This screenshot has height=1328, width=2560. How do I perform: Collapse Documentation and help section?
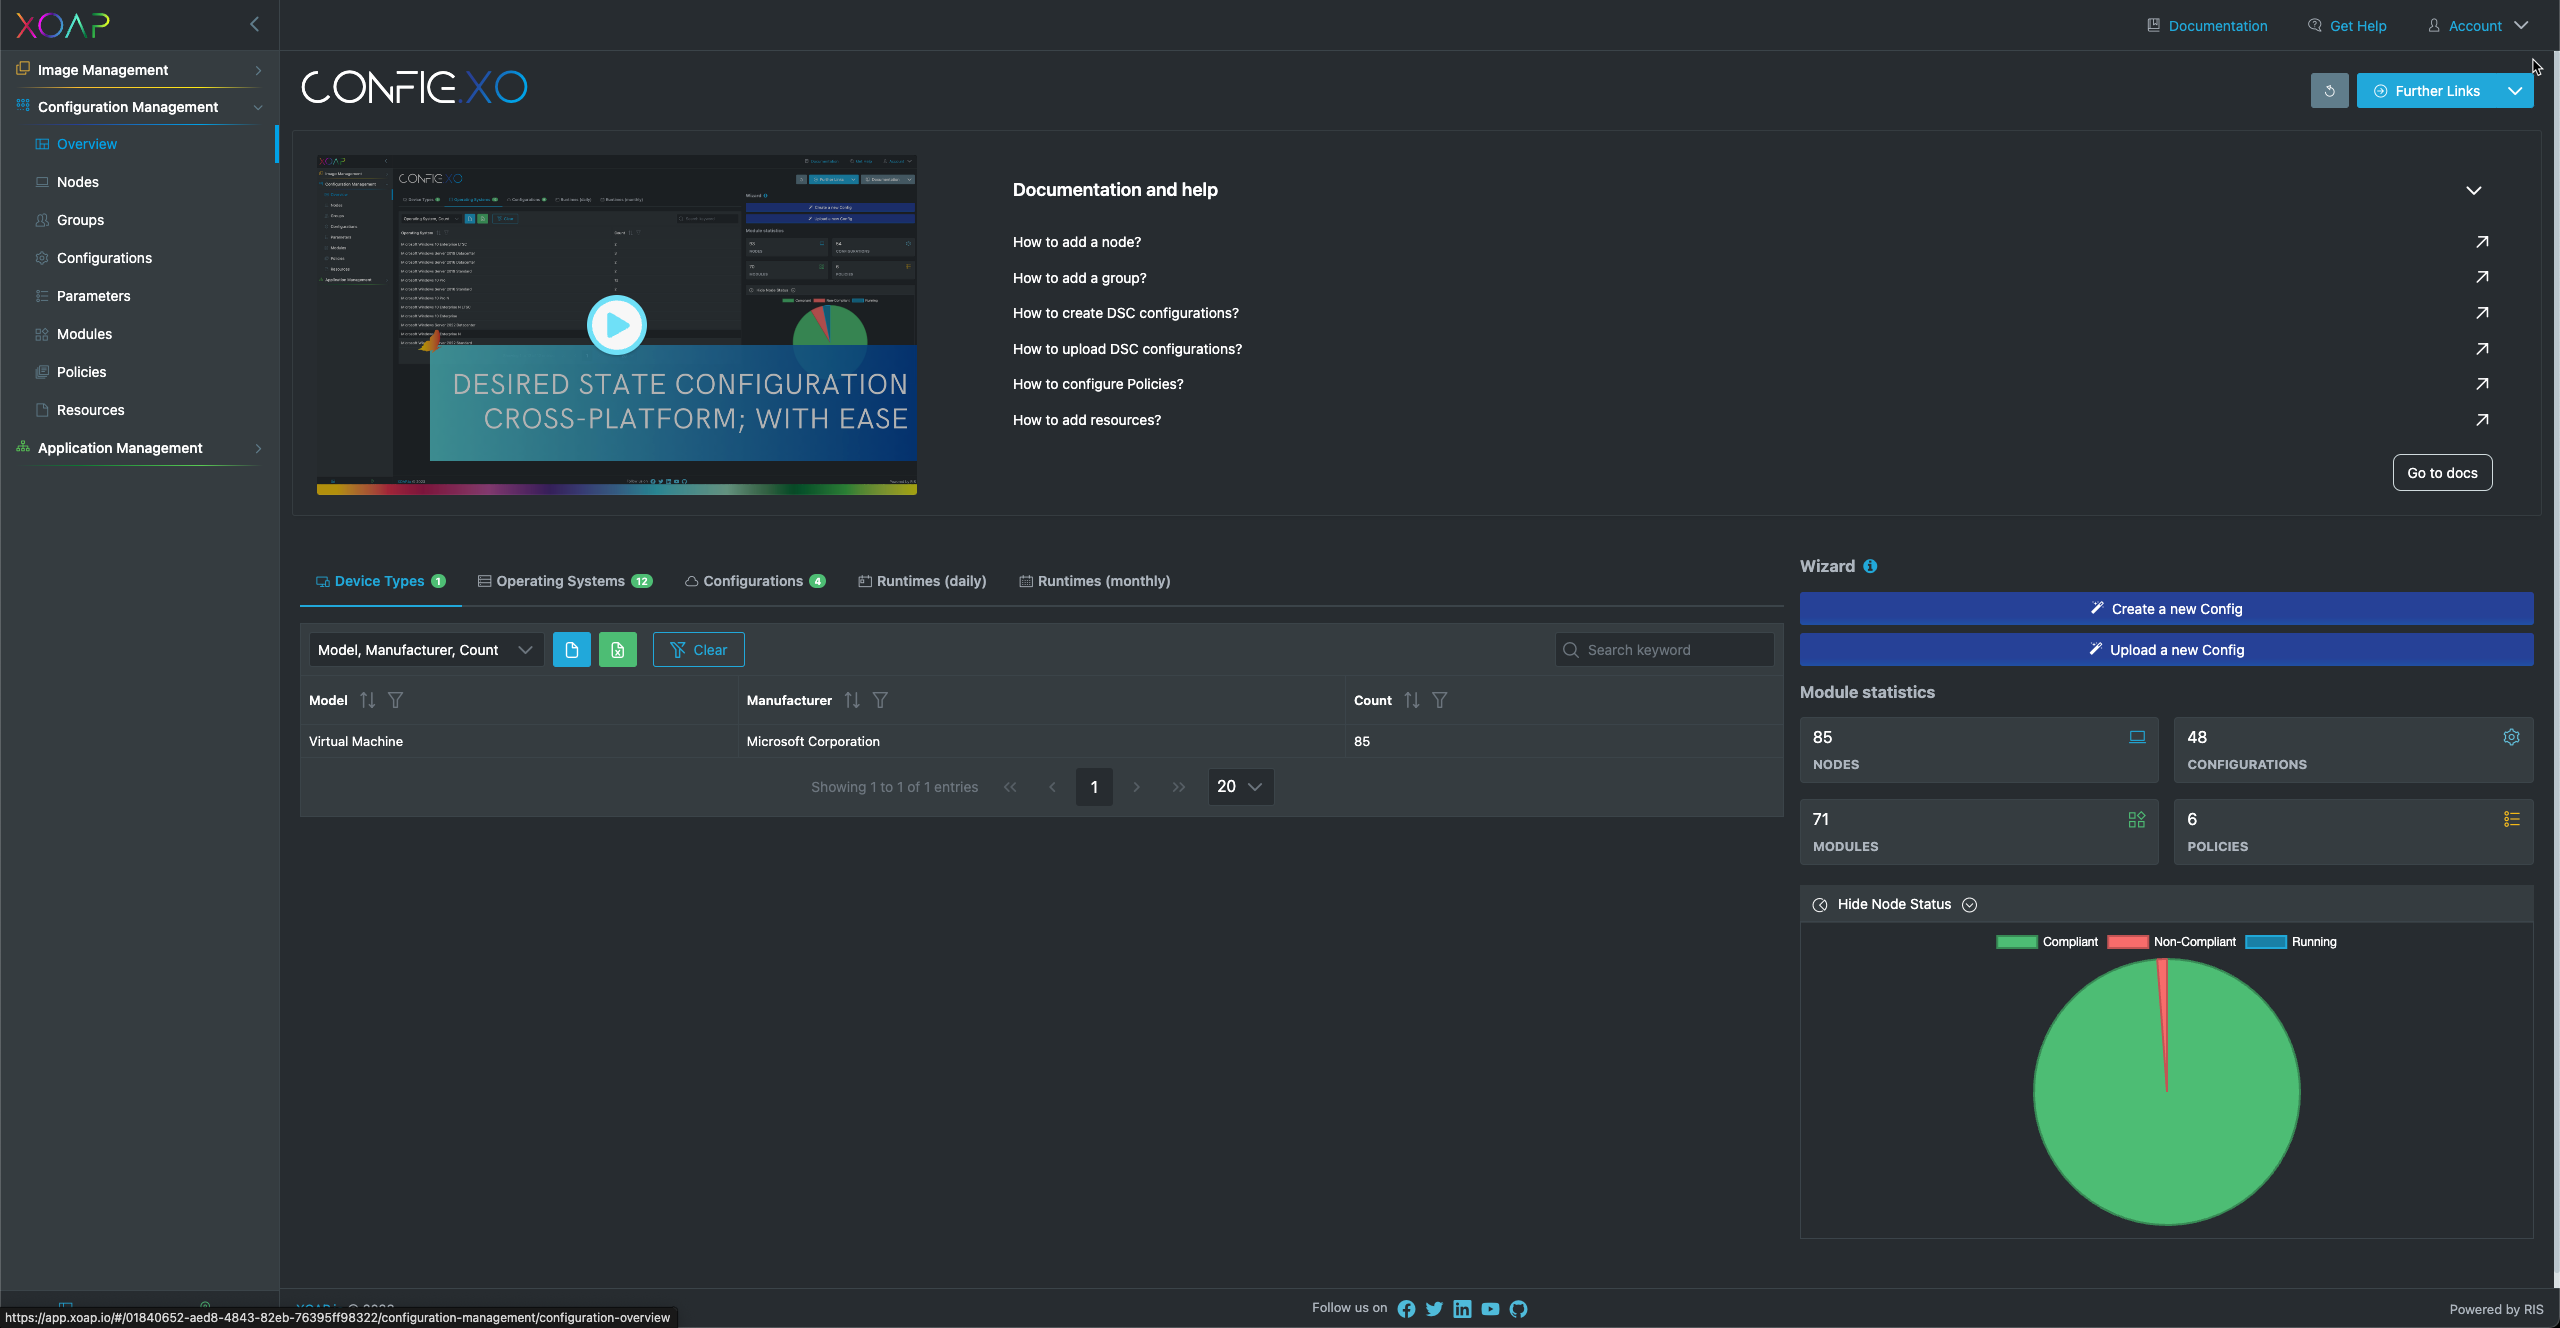(2473, 190)
